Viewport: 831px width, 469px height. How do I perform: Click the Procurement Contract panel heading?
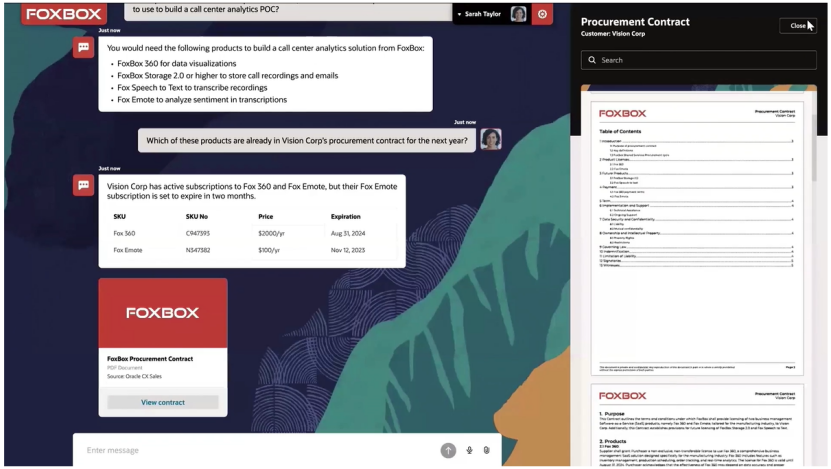point(635,22)
